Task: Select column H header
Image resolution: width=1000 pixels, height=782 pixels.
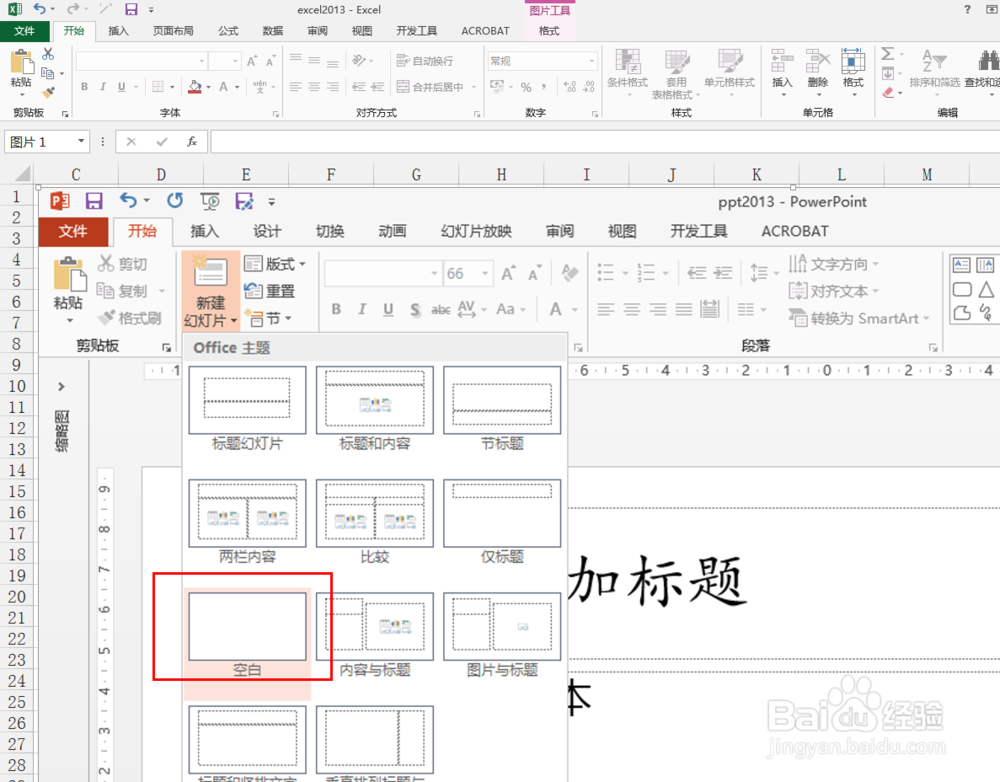Action: (x=501, y=174)
